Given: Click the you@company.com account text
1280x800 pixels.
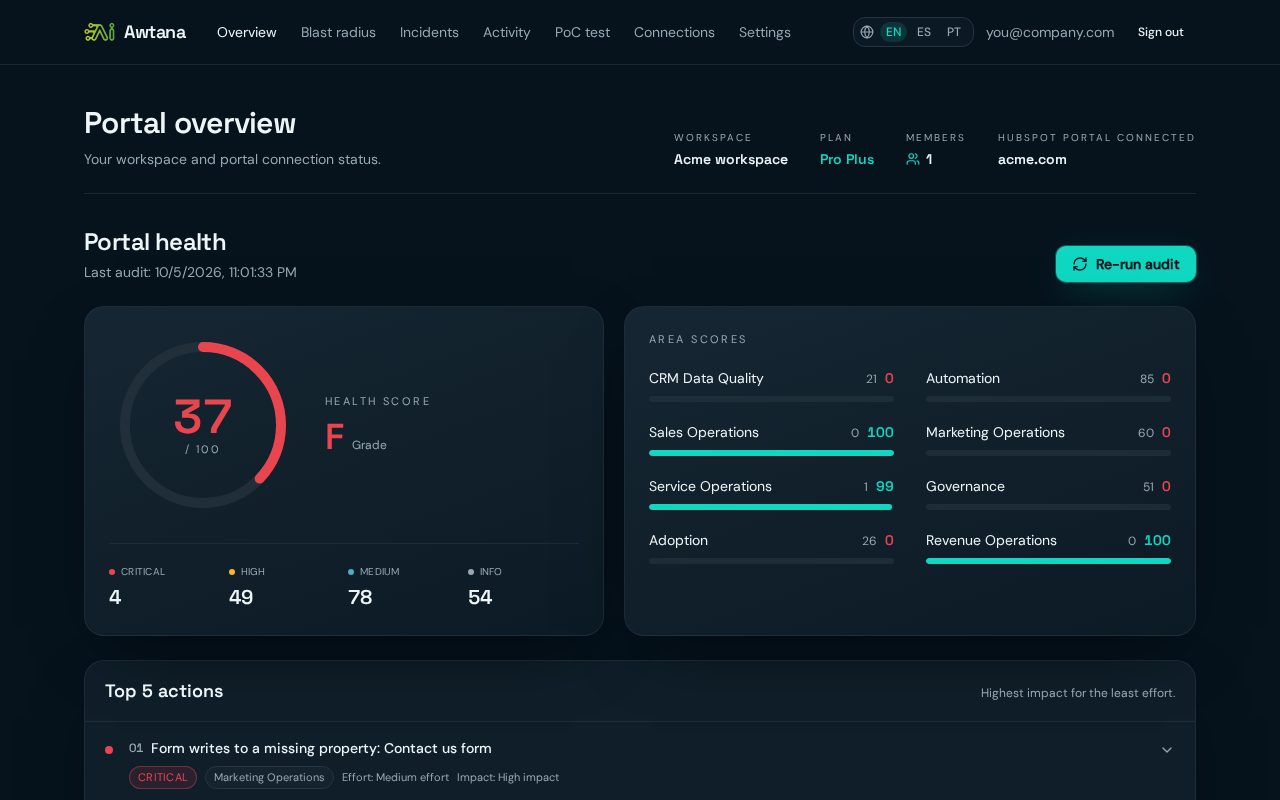Looking at the screenshot, I should click(1050, 32).
